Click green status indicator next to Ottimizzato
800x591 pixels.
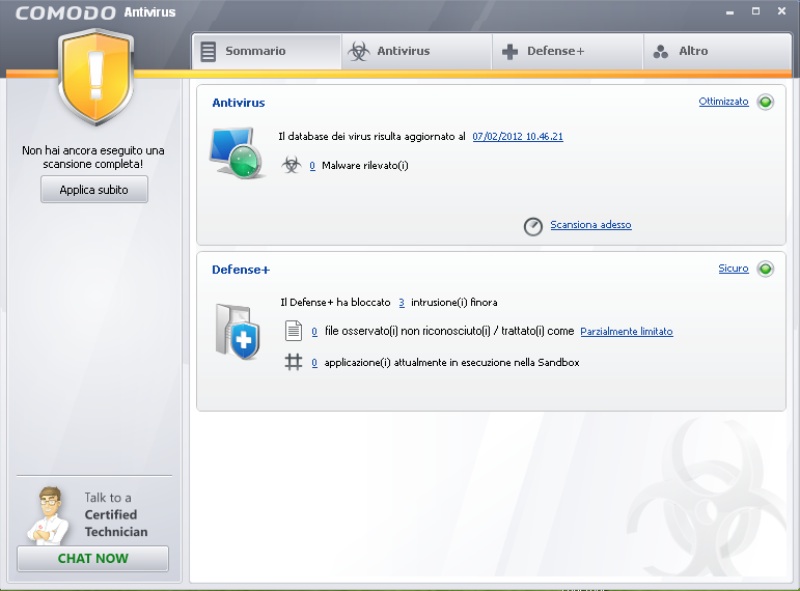click(x=765, y=102)
